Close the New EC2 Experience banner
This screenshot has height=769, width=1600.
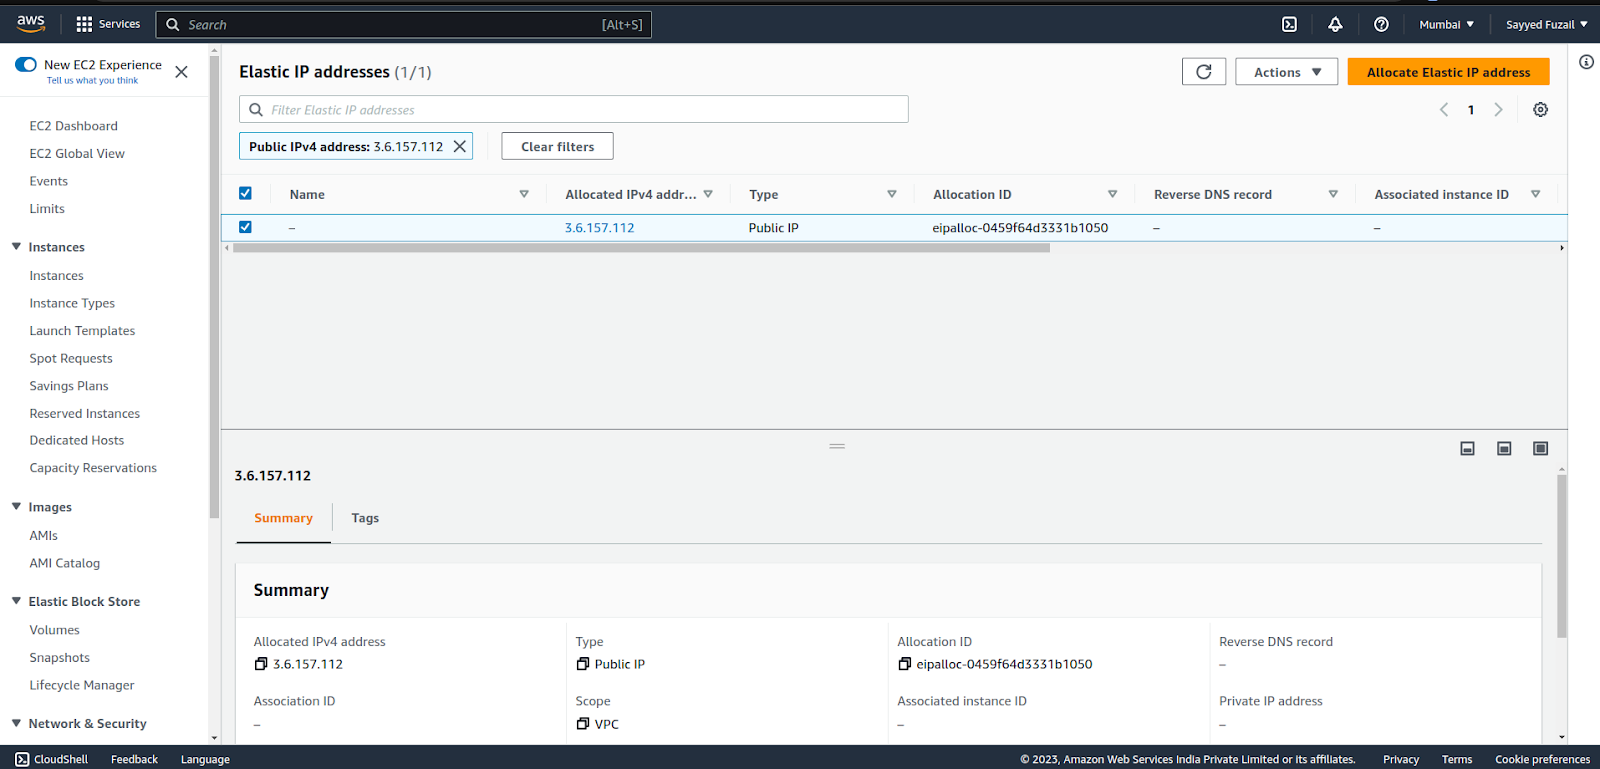pyautogui.click(x=181, y=72)
